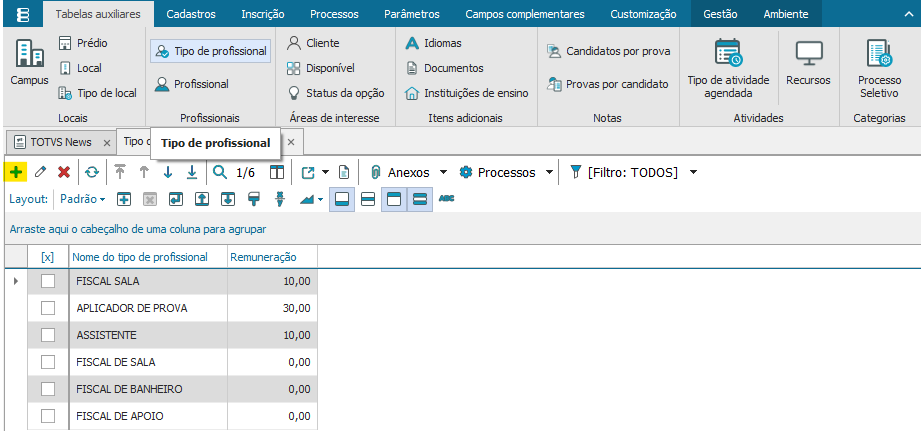921x431 pixels.
Task: Open the Recursos ribbon icon
Action: pos(808,65)
